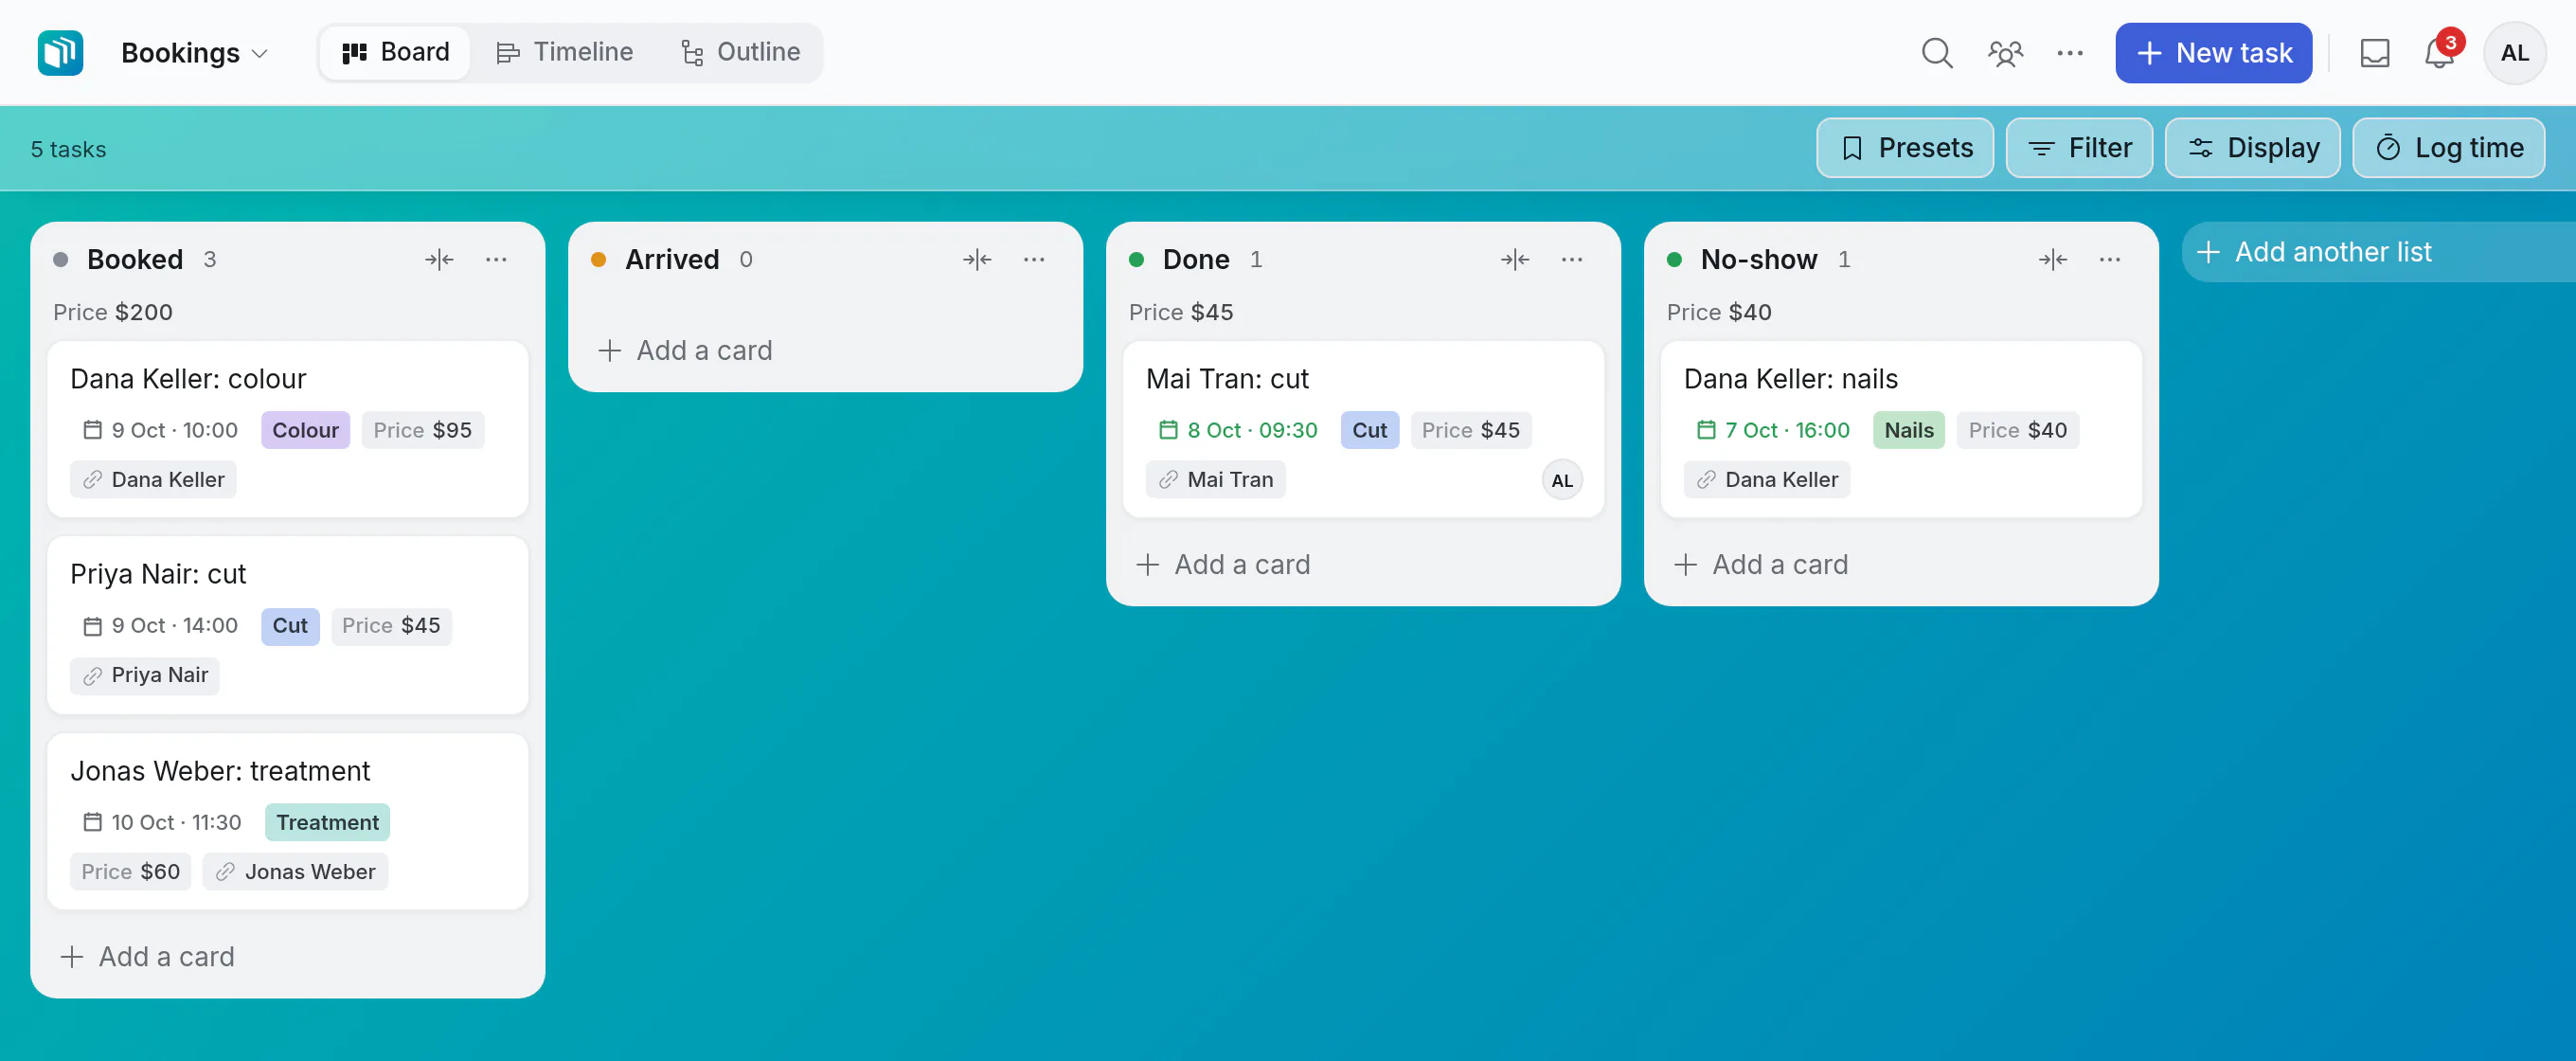This screenshot has height=1061, width=2576.
Task: Click the Cut tag on Priya Nair card
Action: click(x=290, y=626)
